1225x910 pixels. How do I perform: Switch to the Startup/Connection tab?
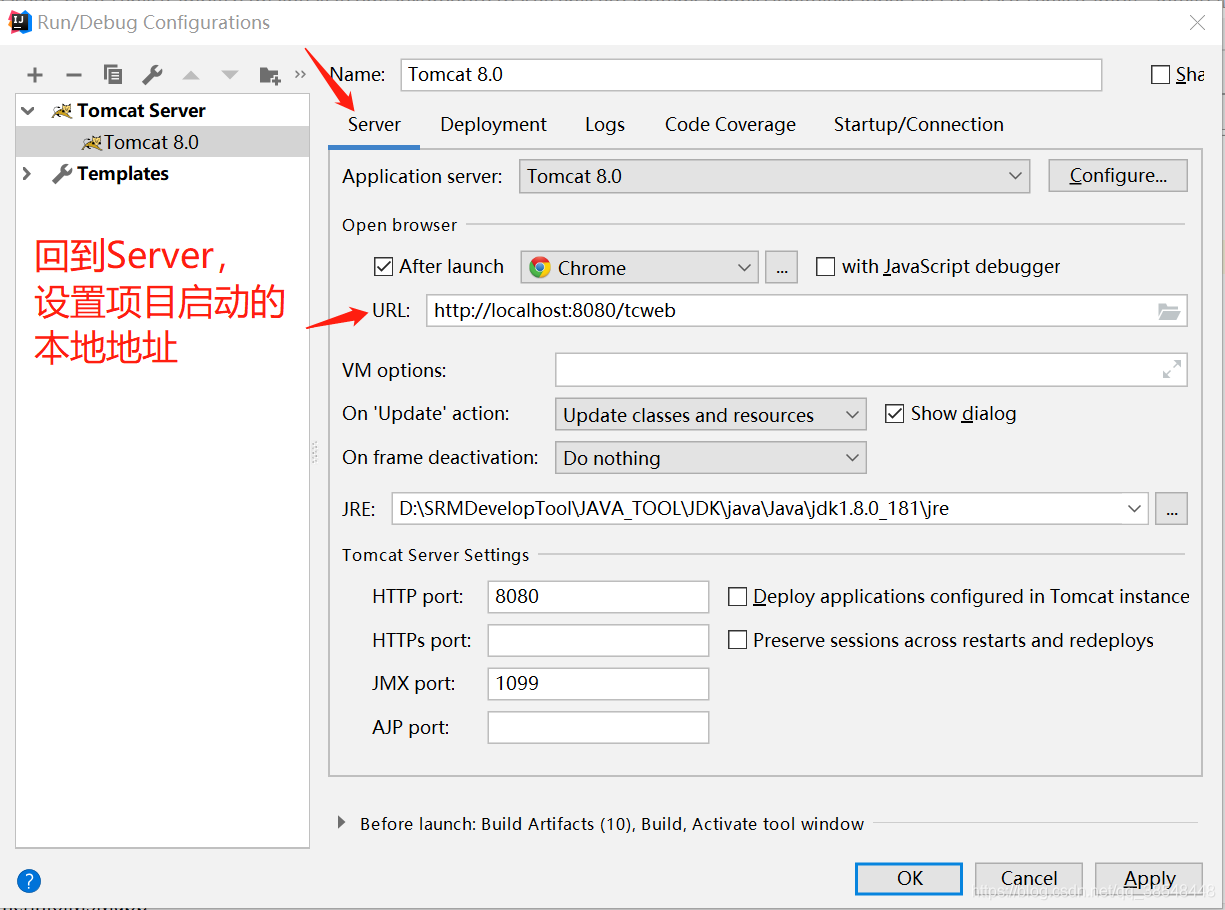pos(919,125)
